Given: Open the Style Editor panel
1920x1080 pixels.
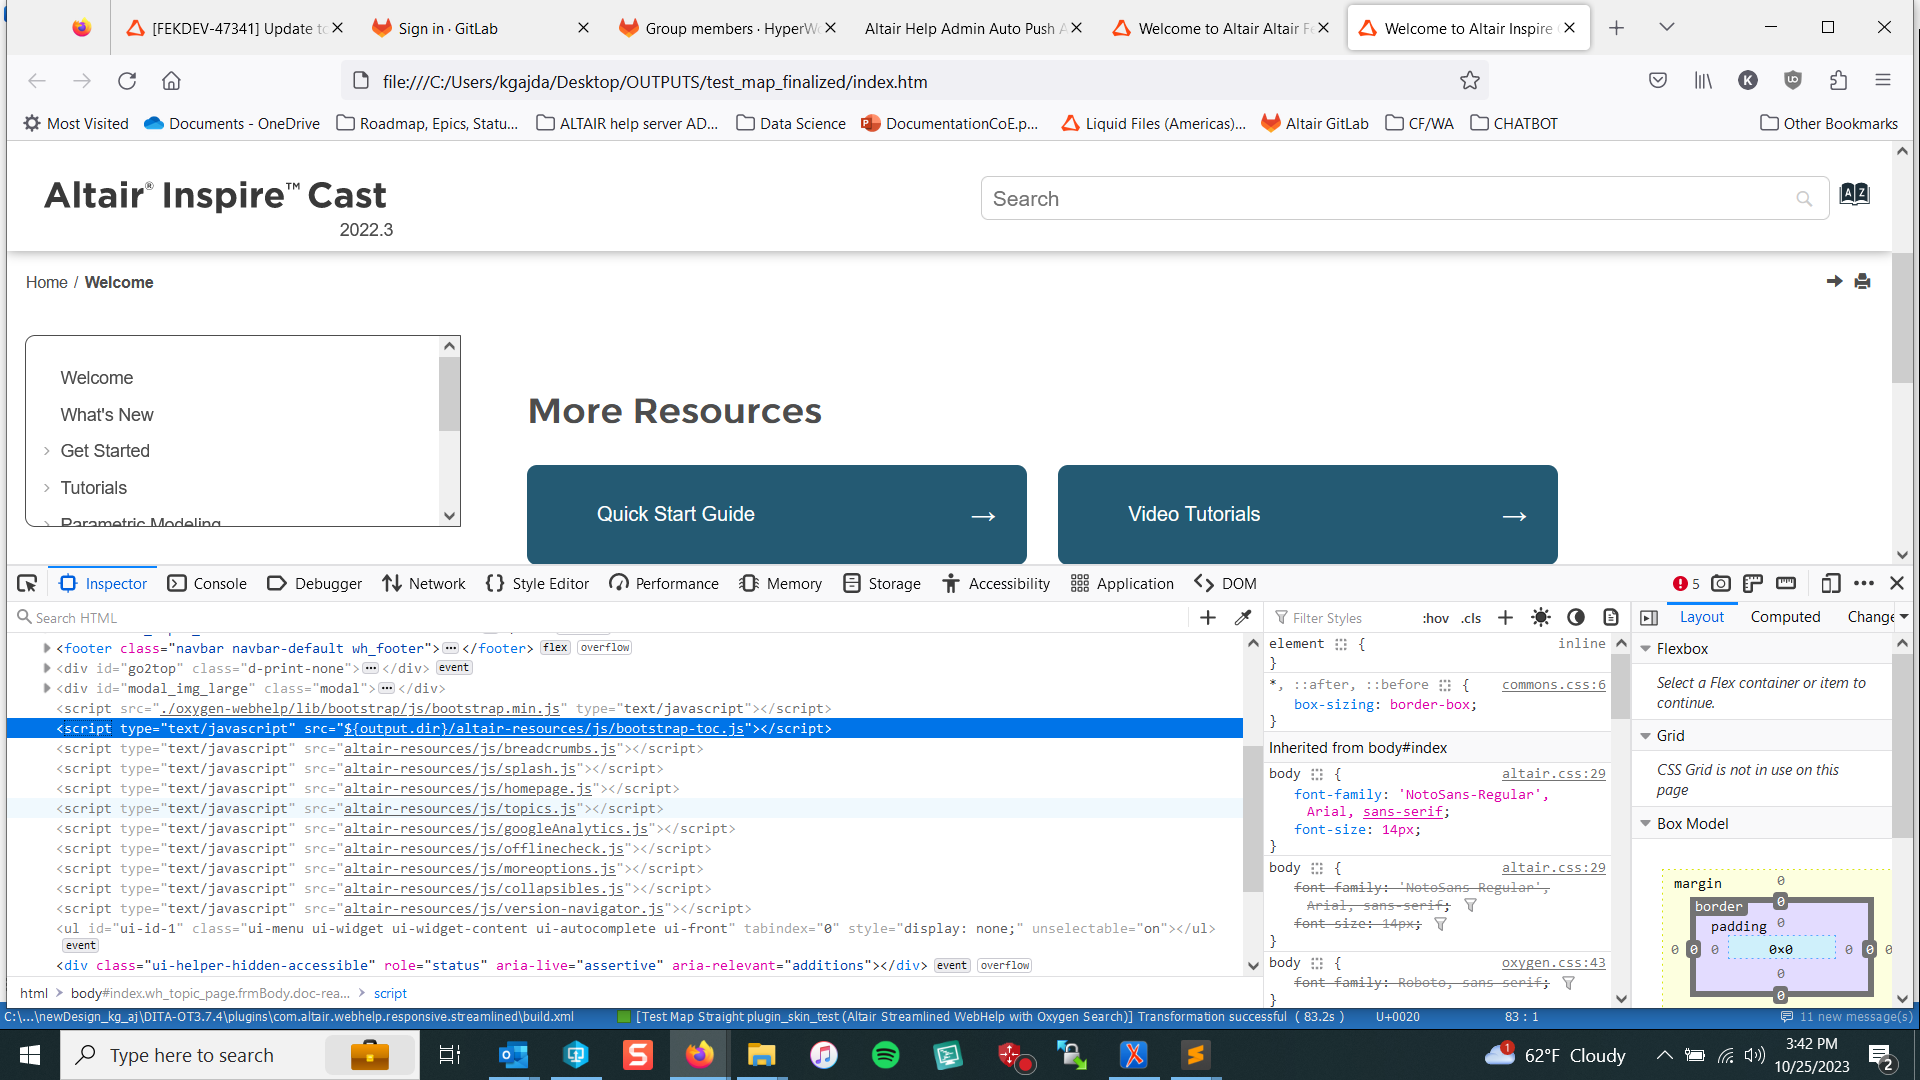Looking at the screenshot, I should pos(537,583).
